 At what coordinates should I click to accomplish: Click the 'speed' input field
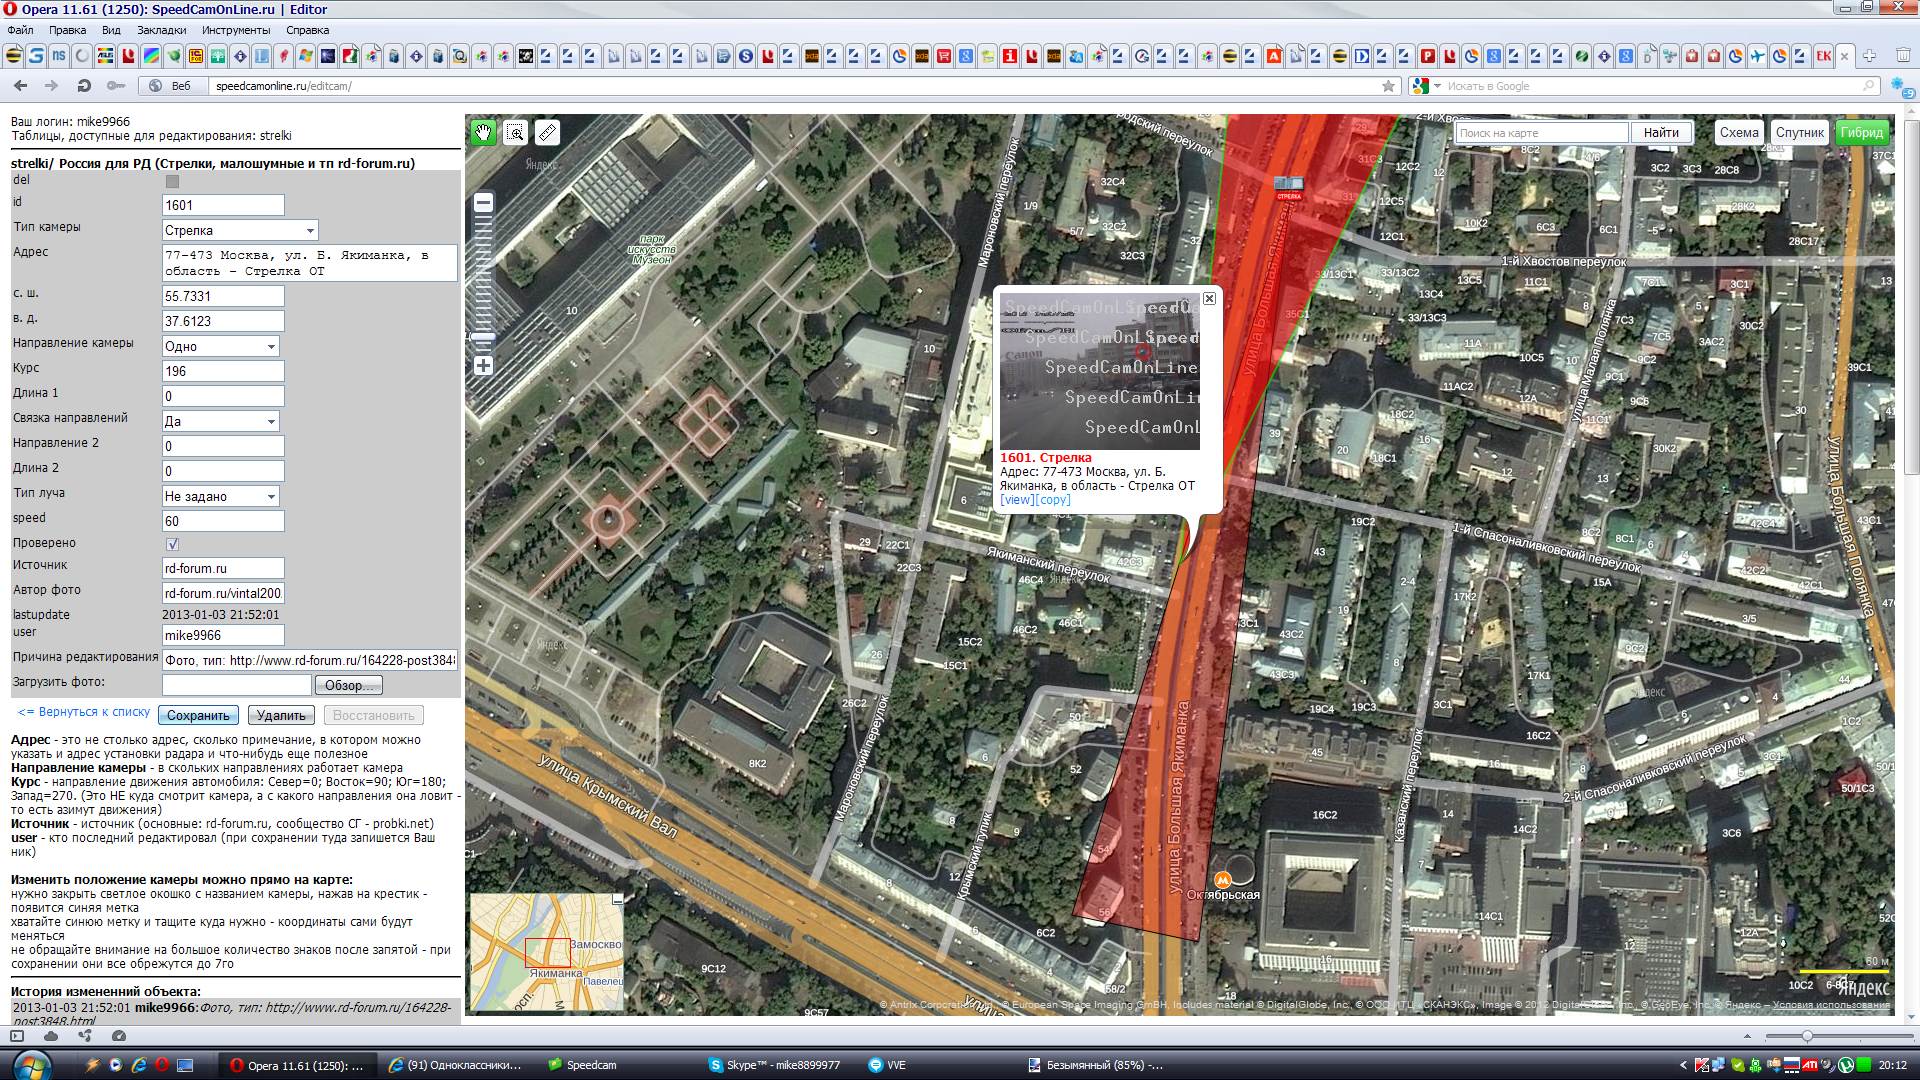[223, 521]
